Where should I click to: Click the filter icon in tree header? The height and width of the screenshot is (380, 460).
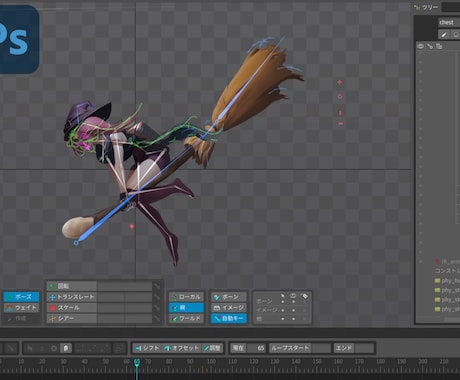pos(439,46)
